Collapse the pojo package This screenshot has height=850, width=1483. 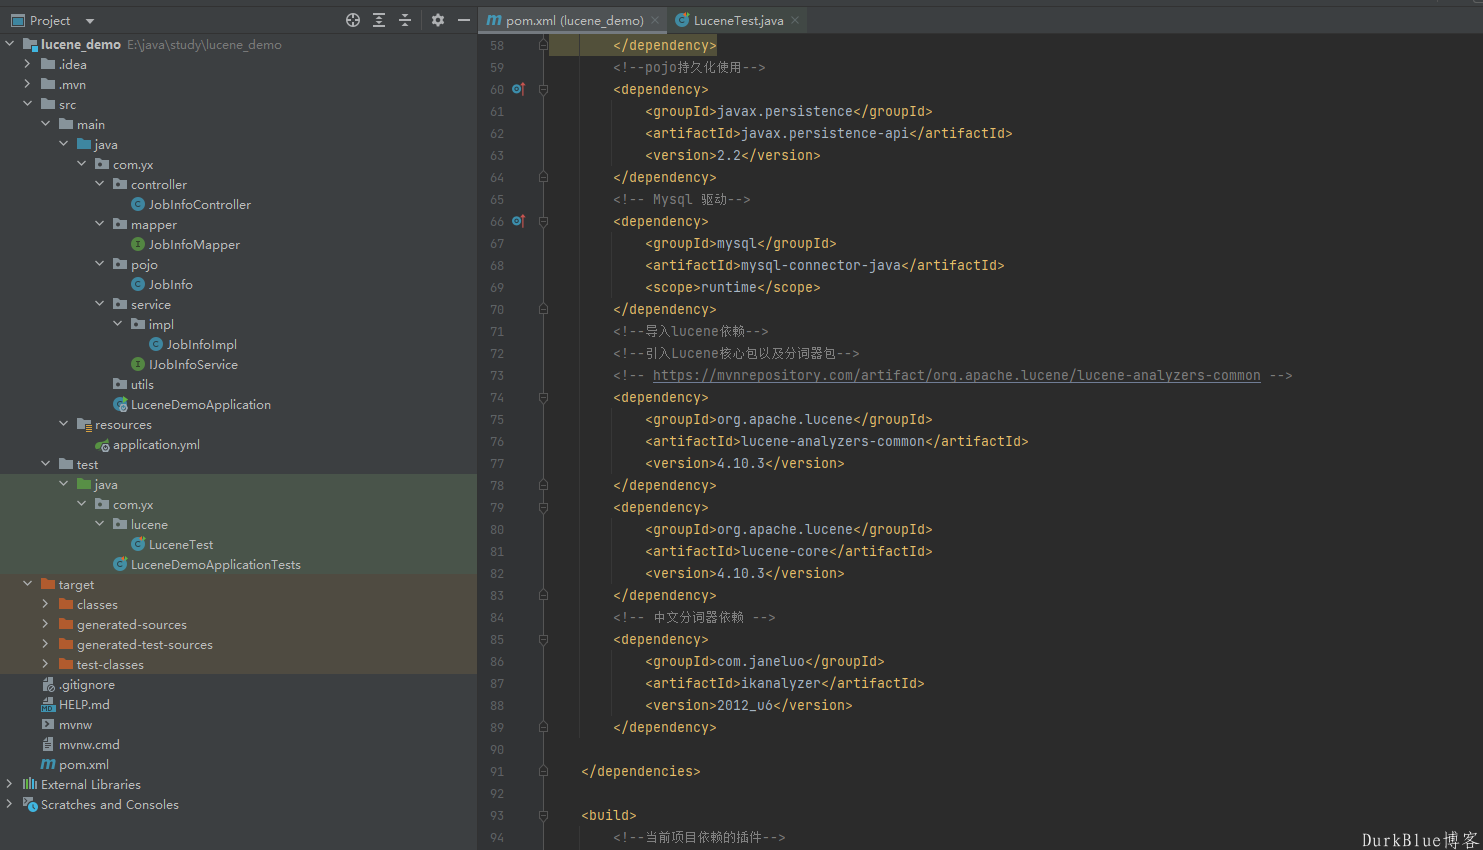point(100,264)
